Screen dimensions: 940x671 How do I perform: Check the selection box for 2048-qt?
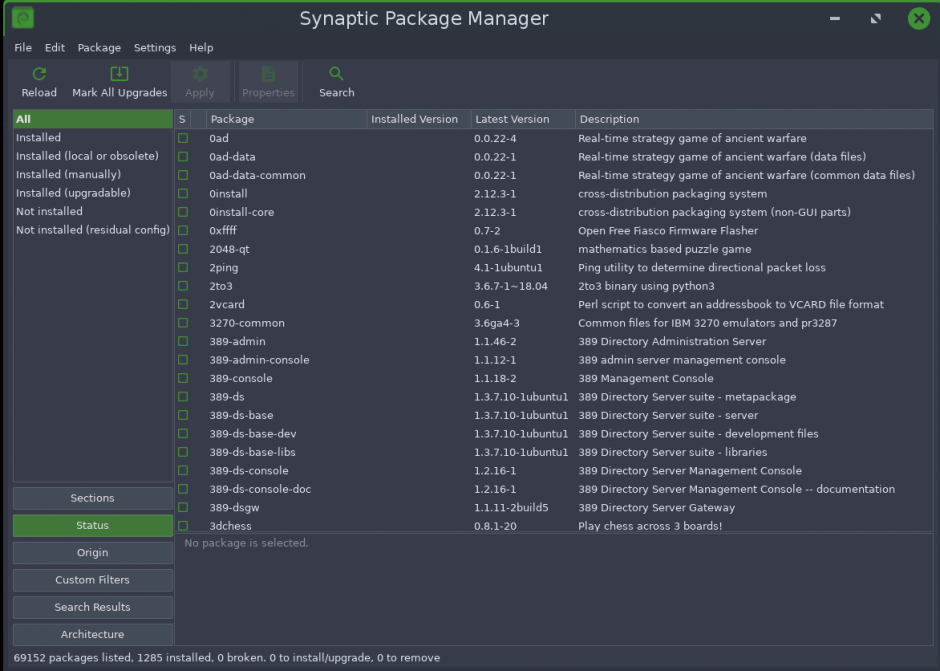182,249
